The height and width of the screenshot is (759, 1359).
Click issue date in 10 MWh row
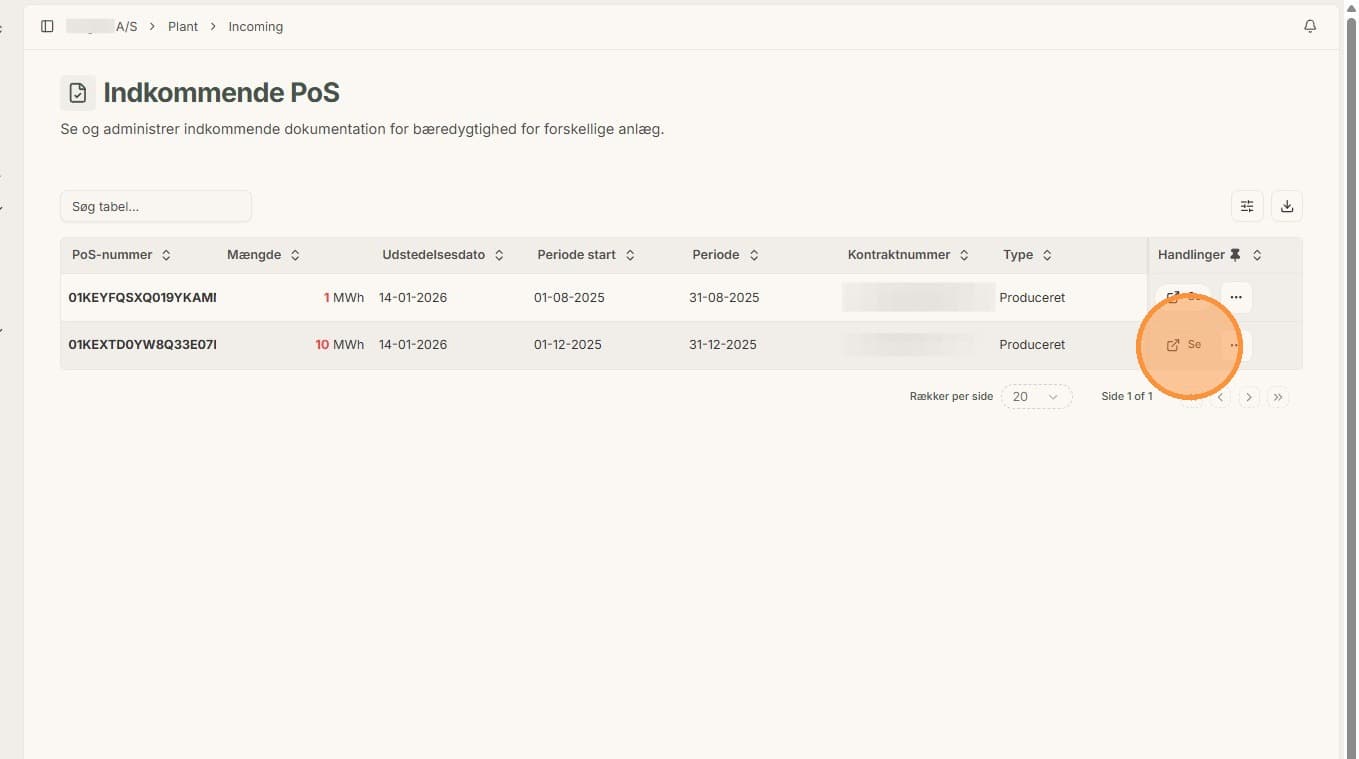click(x=413, y=345)
